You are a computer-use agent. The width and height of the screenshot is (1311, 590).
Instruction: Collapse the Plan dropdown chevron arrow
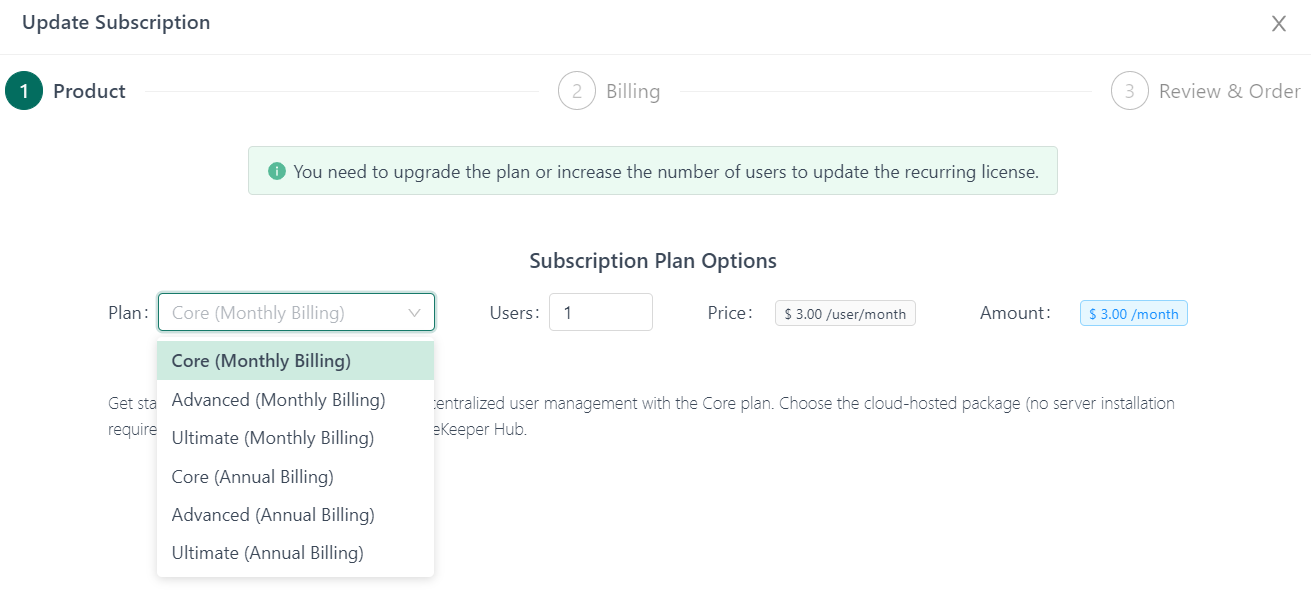pyautogui.click(x=415, y=313)
